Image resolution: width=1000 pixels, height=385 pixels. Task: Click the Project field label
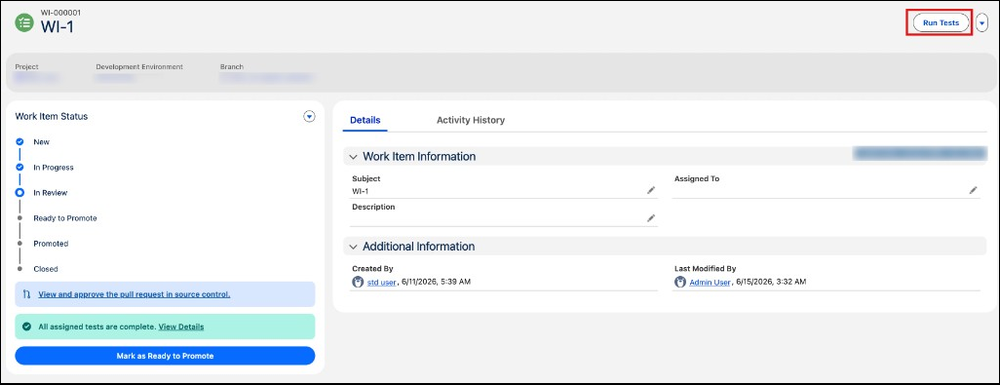pyautogui.click(x=27, y=66)
